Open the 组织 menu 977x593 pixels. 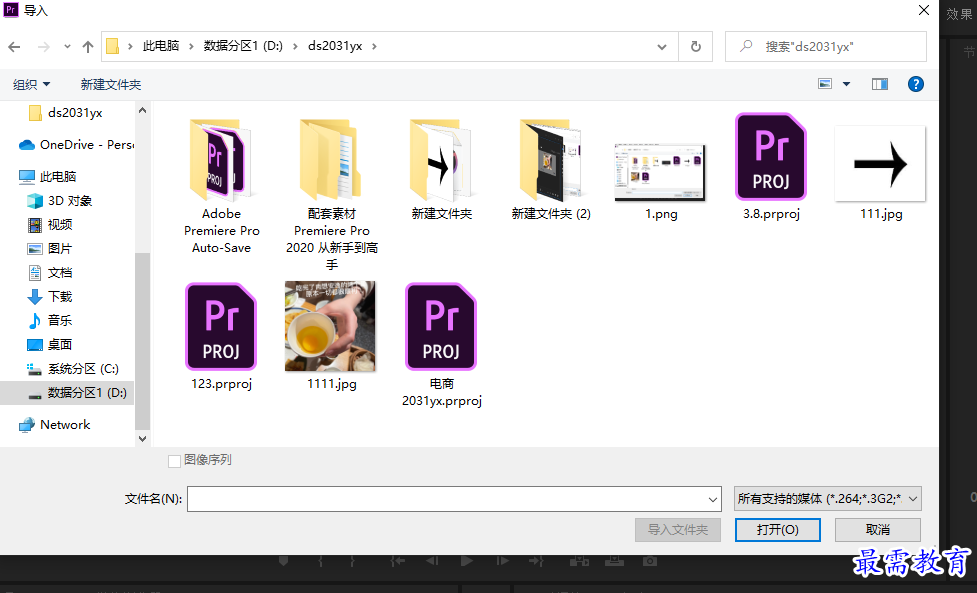(32, 85)
